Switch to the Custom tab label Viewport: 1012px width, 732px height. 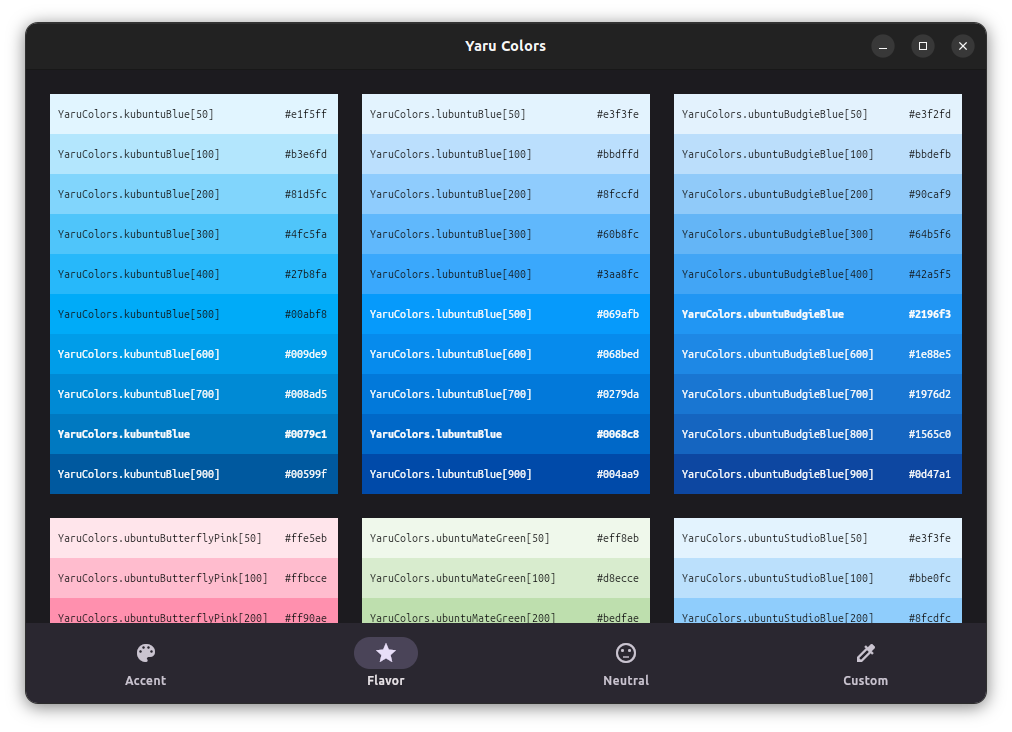pos(865,680)
